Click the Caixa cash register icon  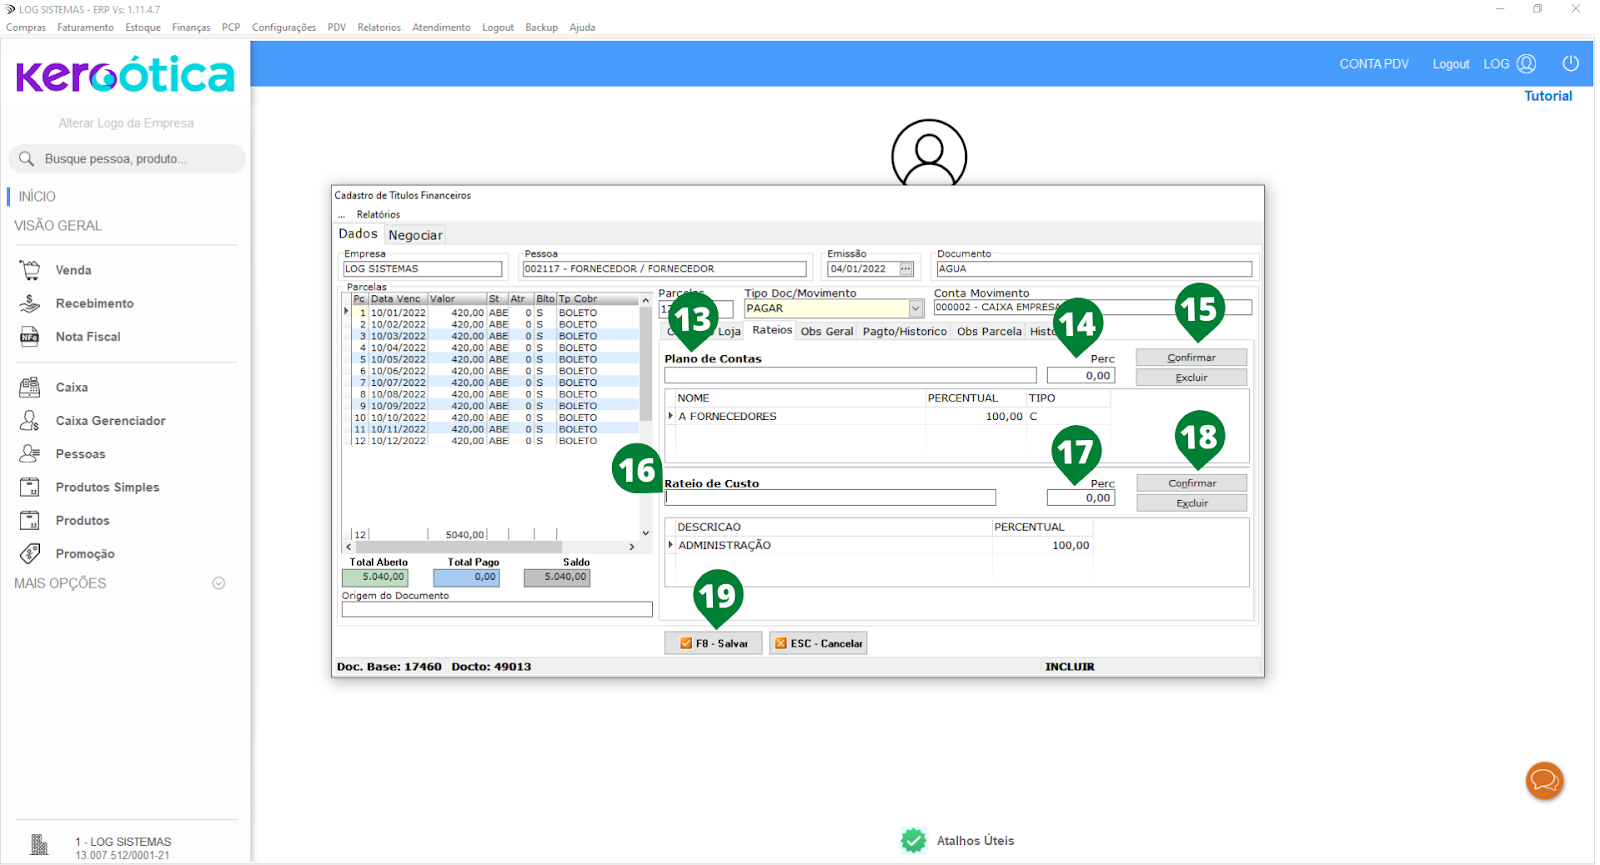coord(30,387)
